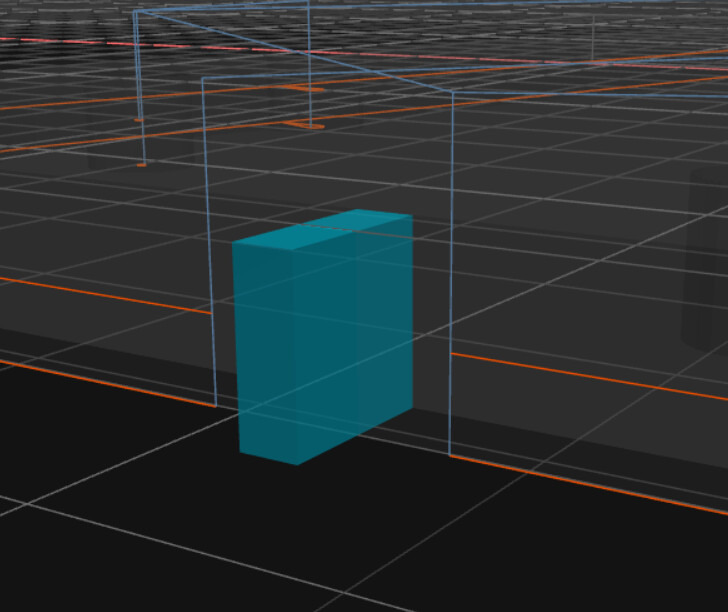Click the small orange marker under the distant wireframe
This screenshot has width=728, height=612.
pyautogui.click(x=141, y=164)
